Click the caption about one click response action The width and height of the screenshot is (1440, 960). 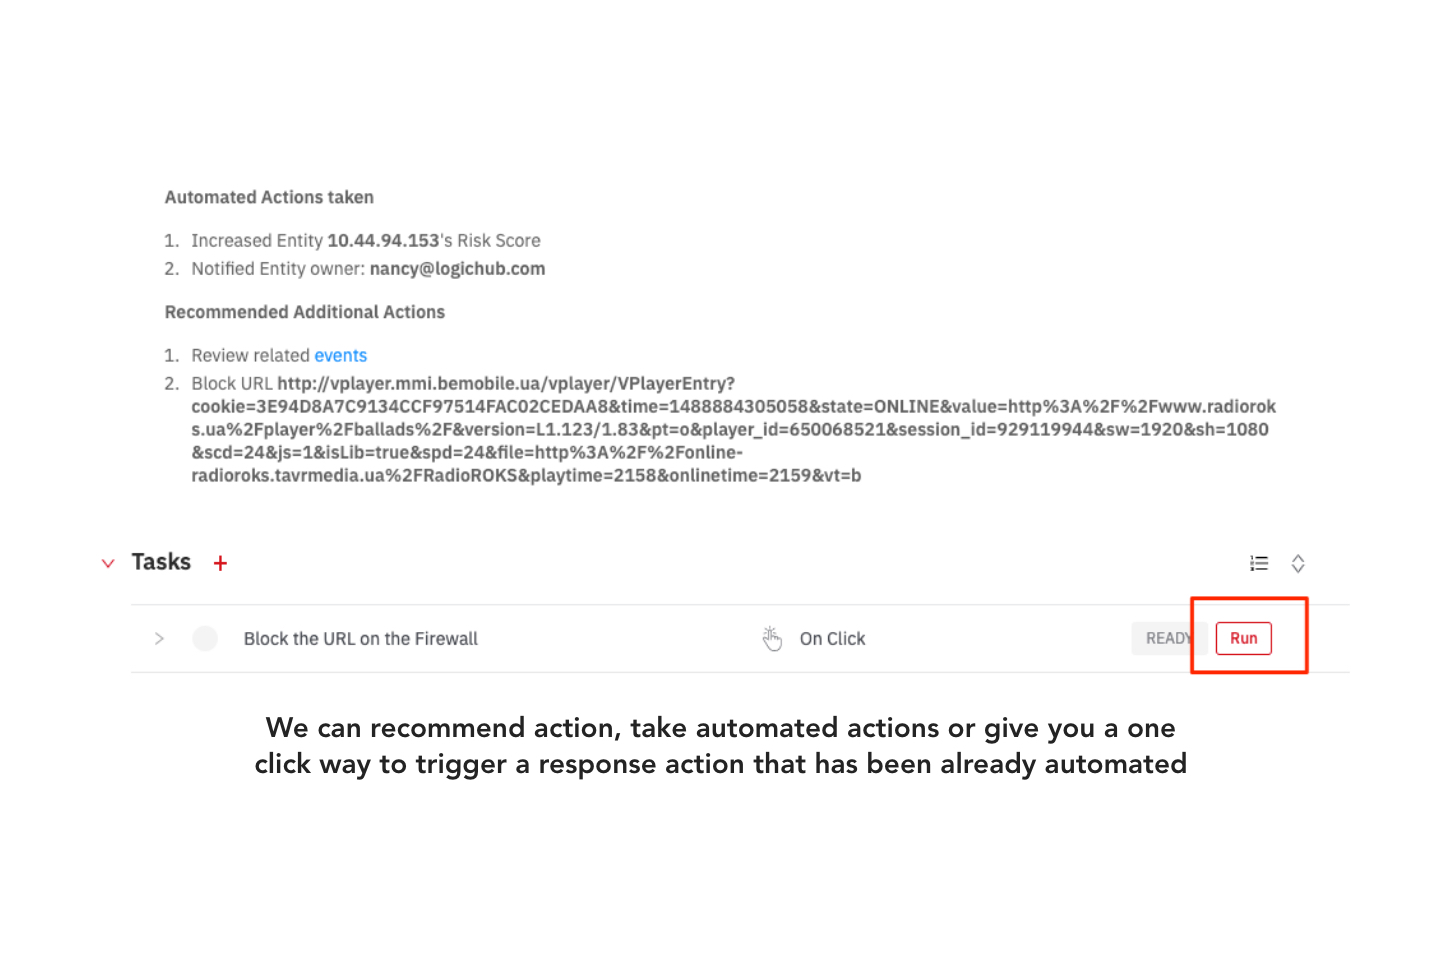click(720, 745)
